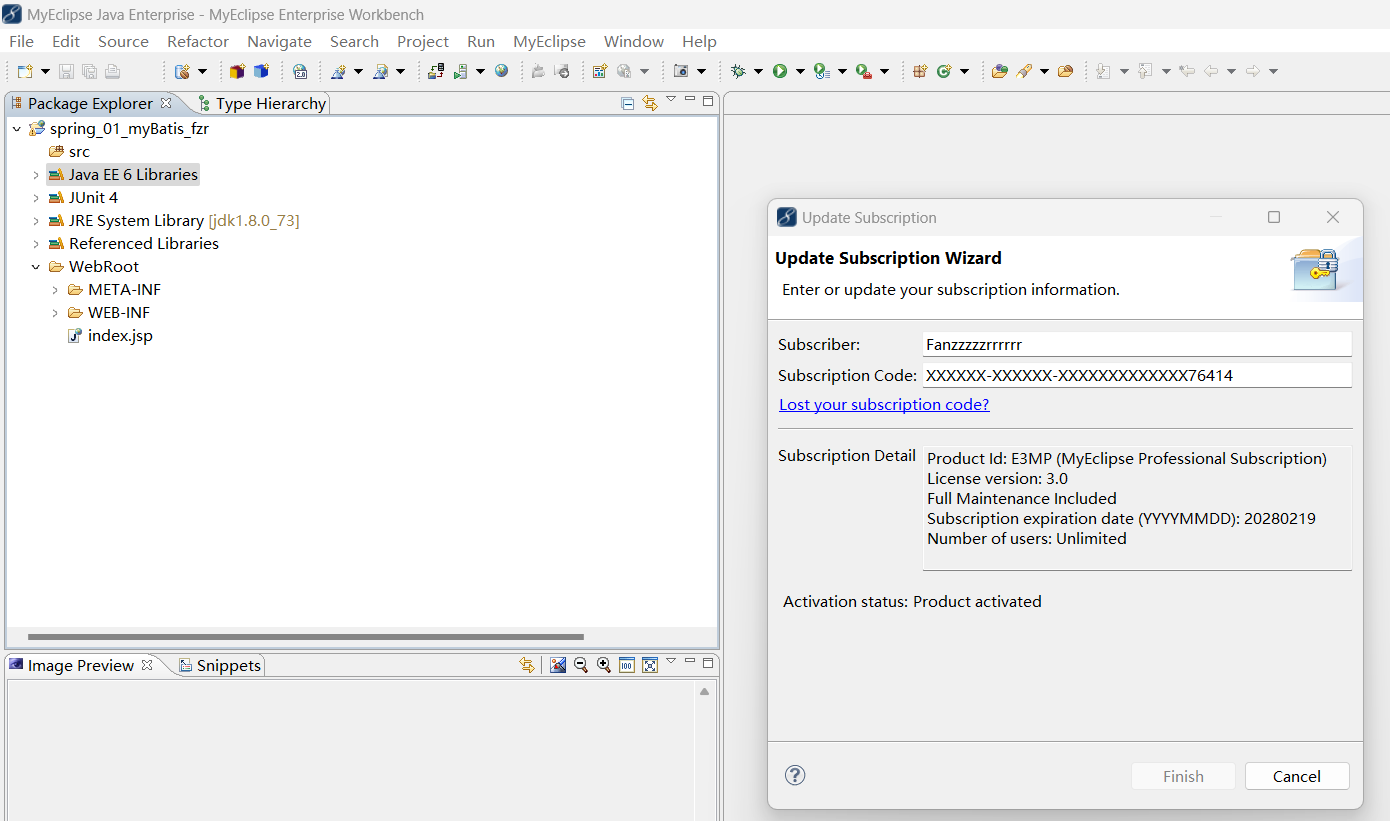Click the yellow purple cube toolbar icon
Screen dimensions: 1390x821
coord(237,71)
